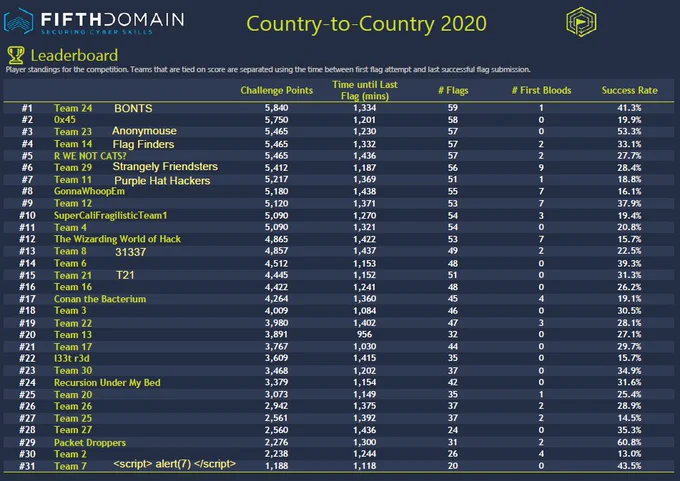Select Team 22 row name
680x481 pixels.
[x=73, y=323]
